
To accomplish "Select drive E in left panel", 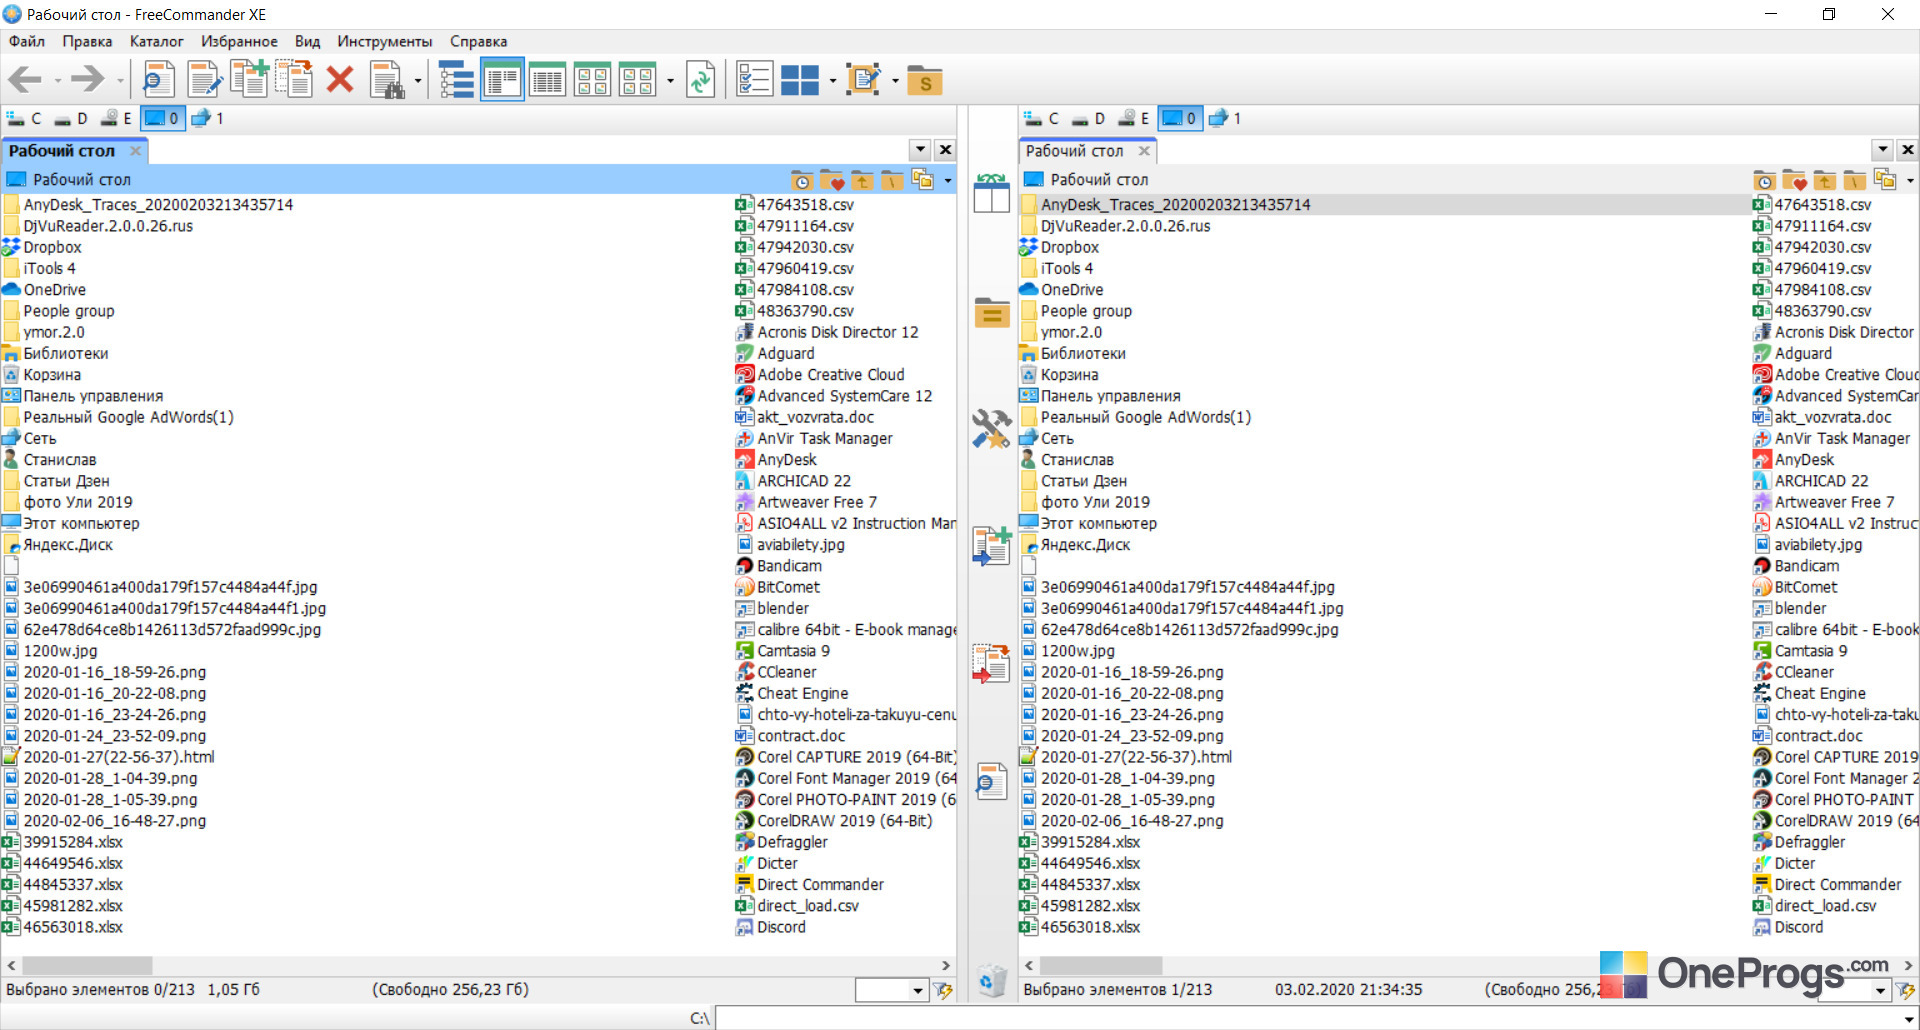I will pos(117,118).
